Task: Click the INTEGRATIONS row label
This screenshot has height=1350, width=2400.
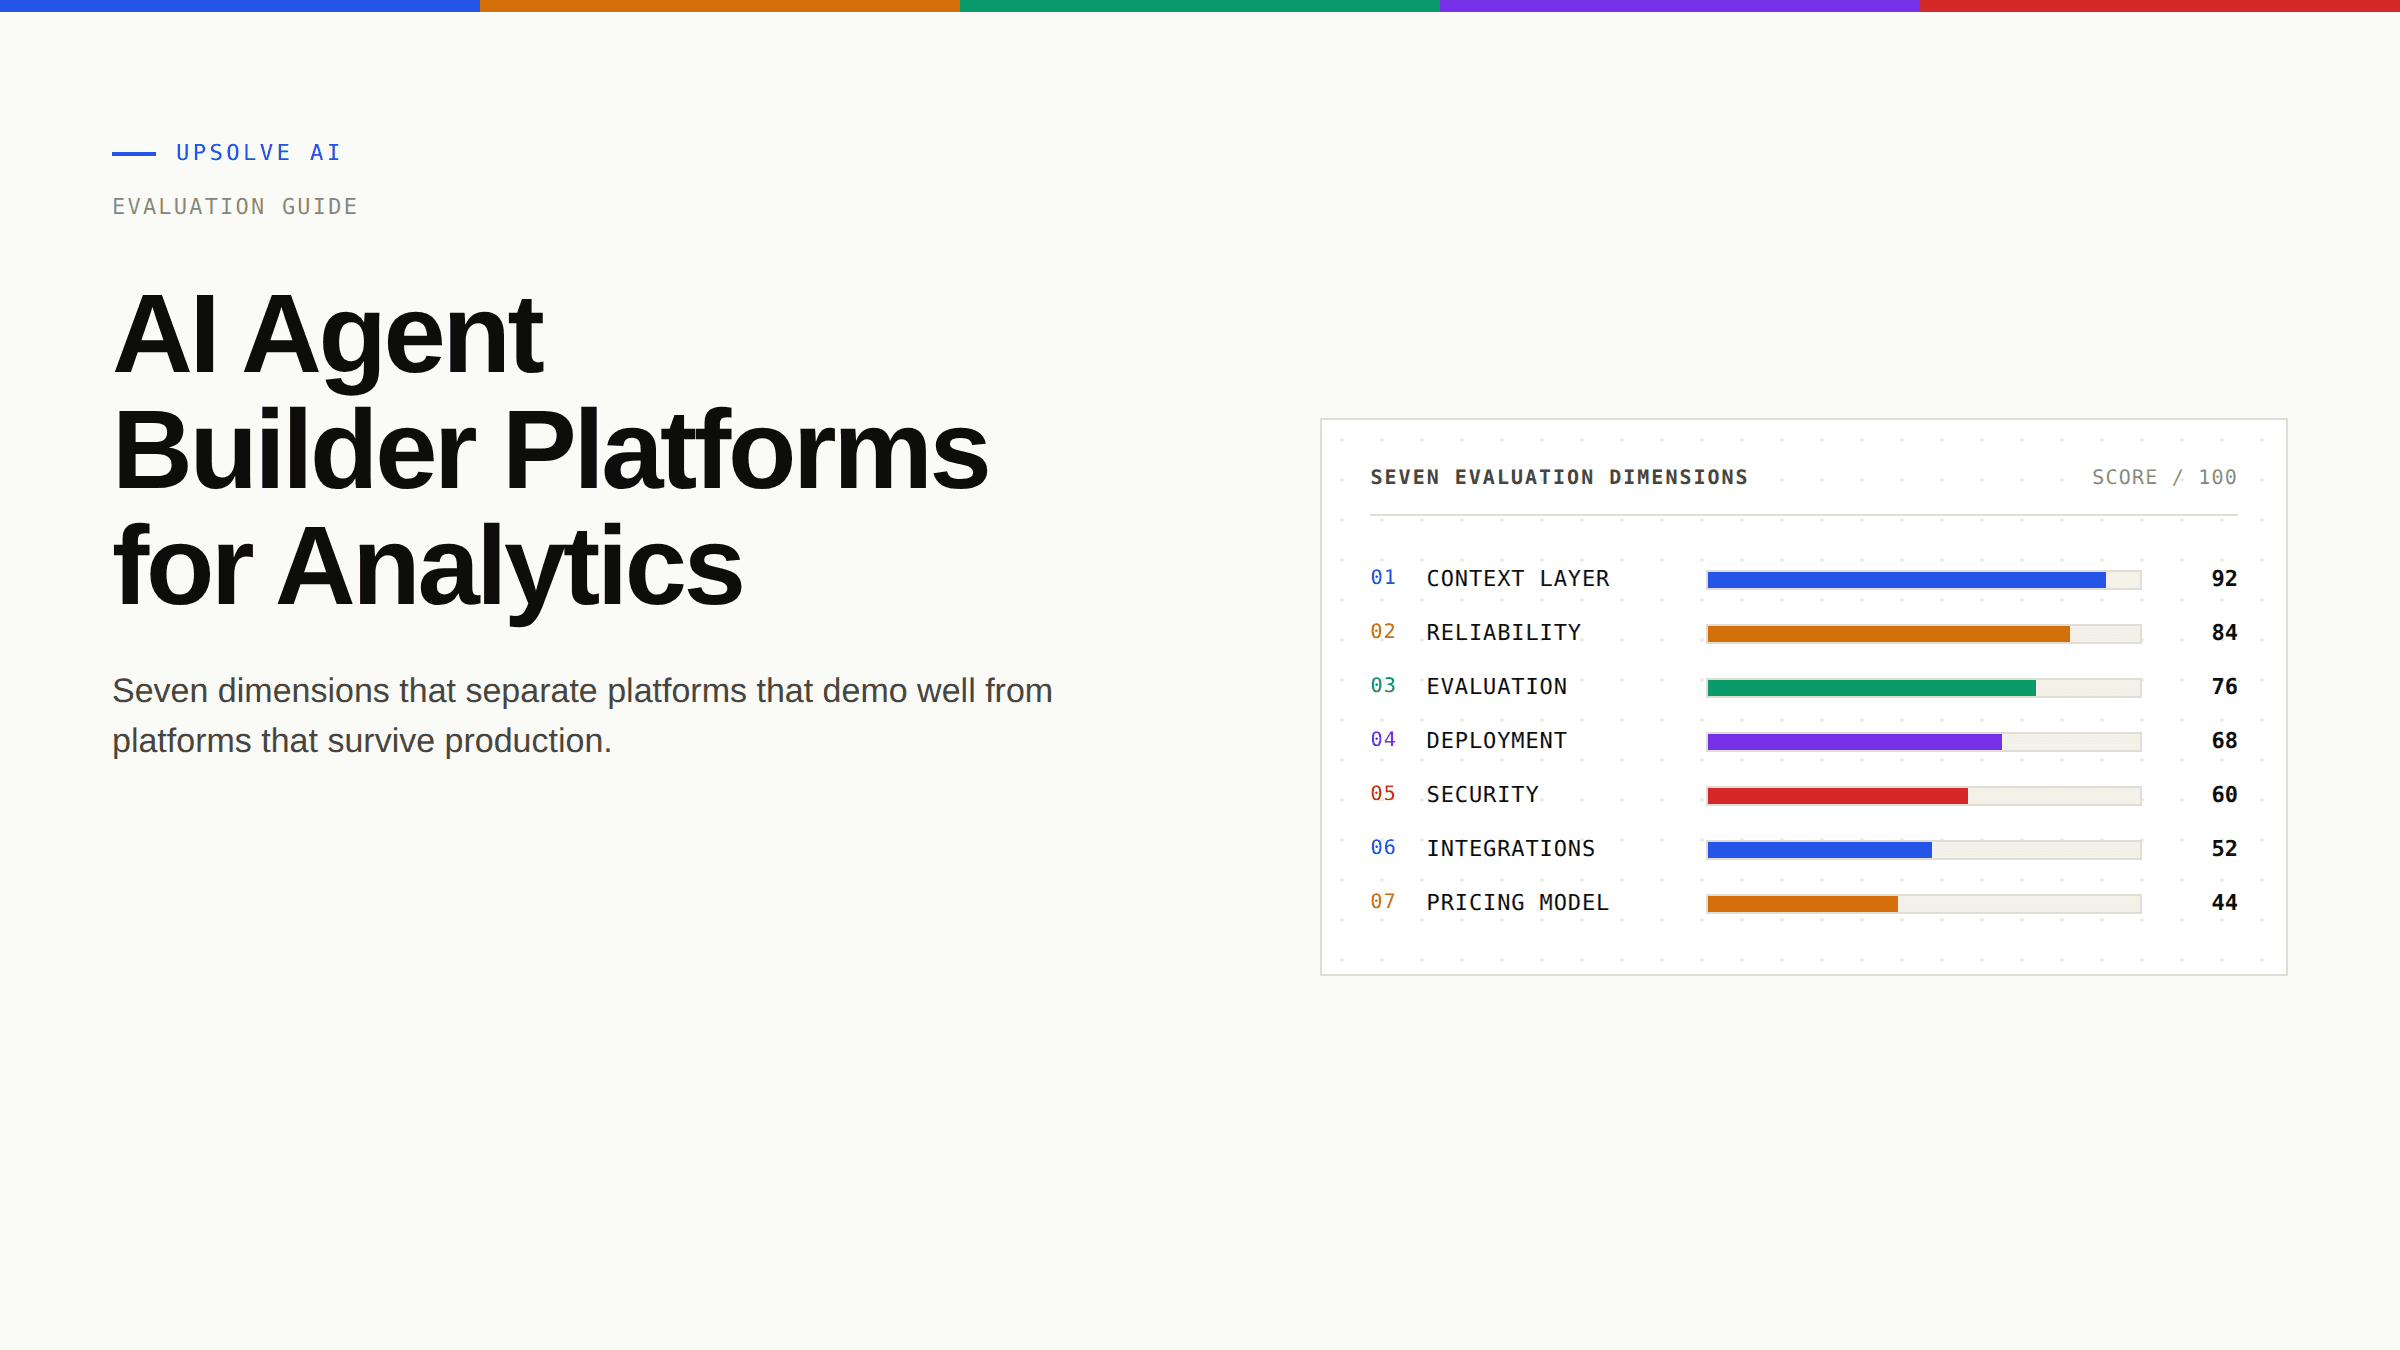Action: 1511,849
